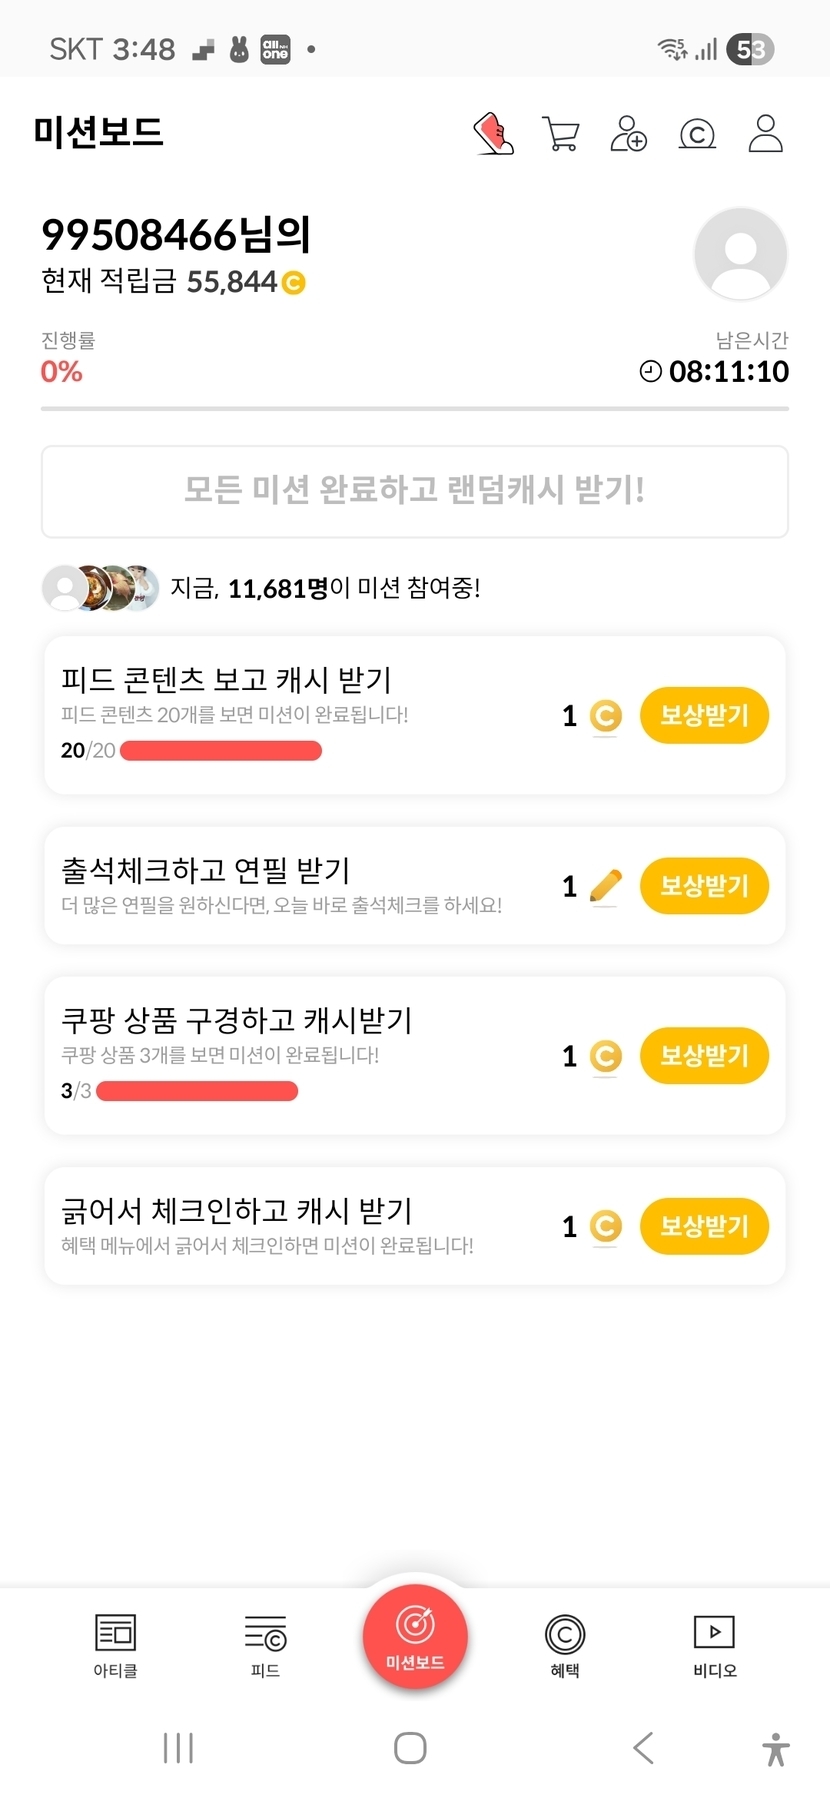Image resolution: width=830 pixels, height=1798 pixels.
Task: Tap the gray profile avatar picture
Action: (740, 254)
